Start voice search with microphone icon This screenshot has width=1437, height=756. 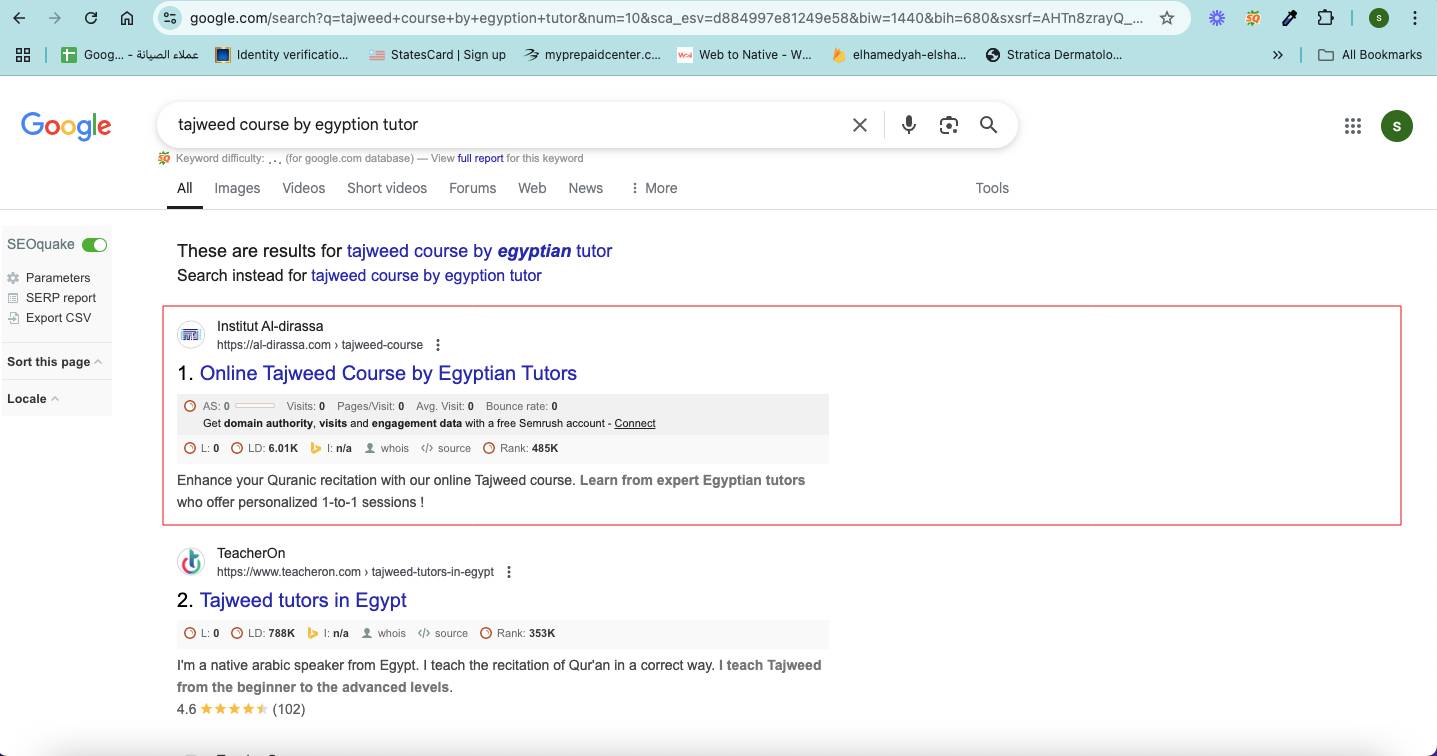[909, 125]
